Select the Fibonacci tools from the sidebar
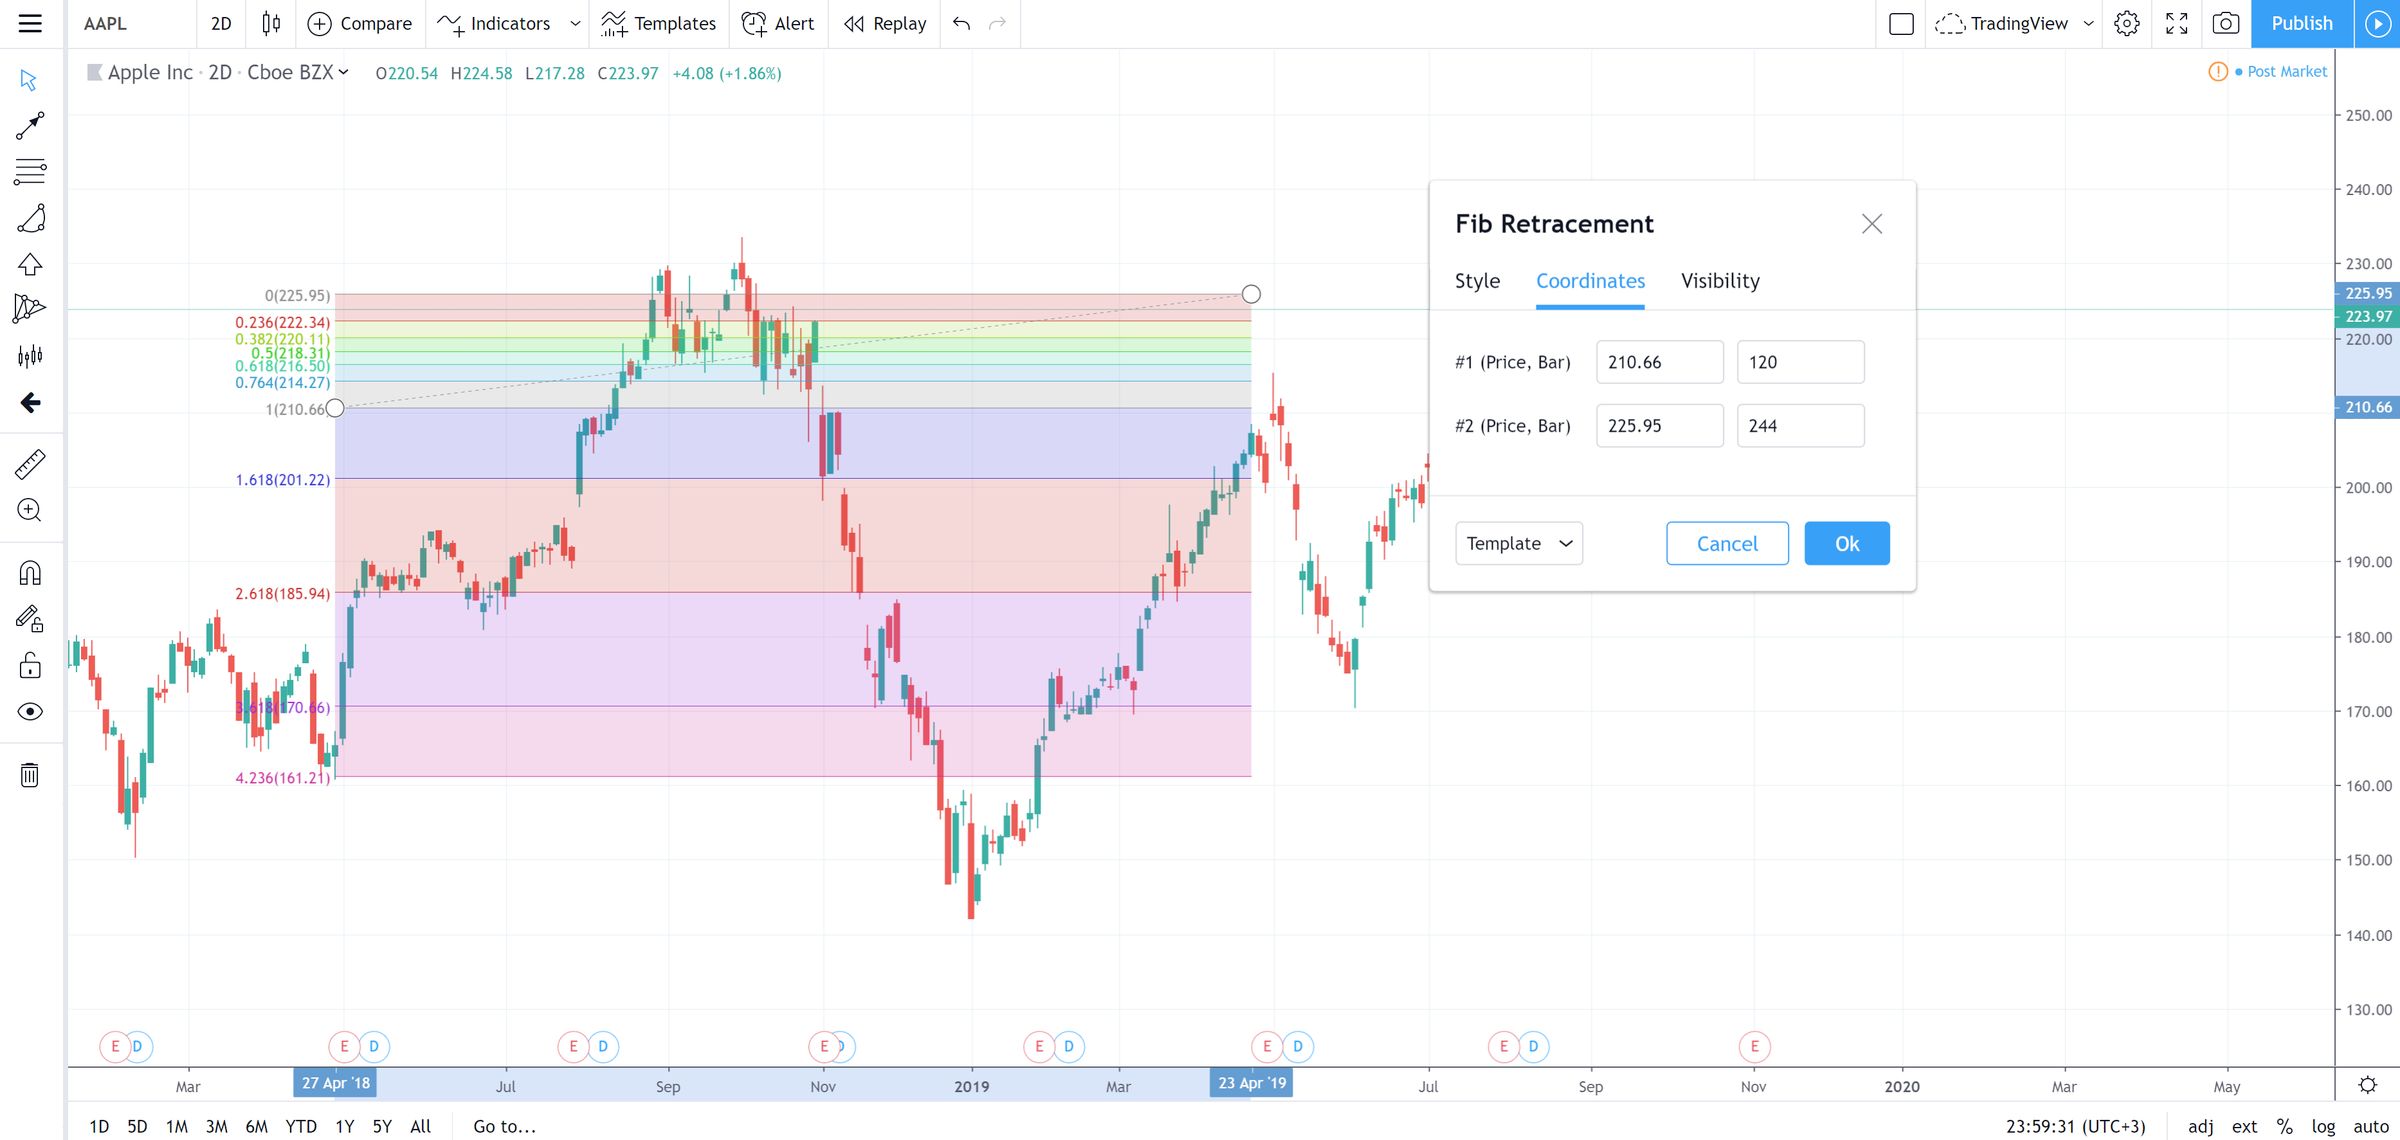Viewport: 2400px width, 1140px height. click(30, 172)
